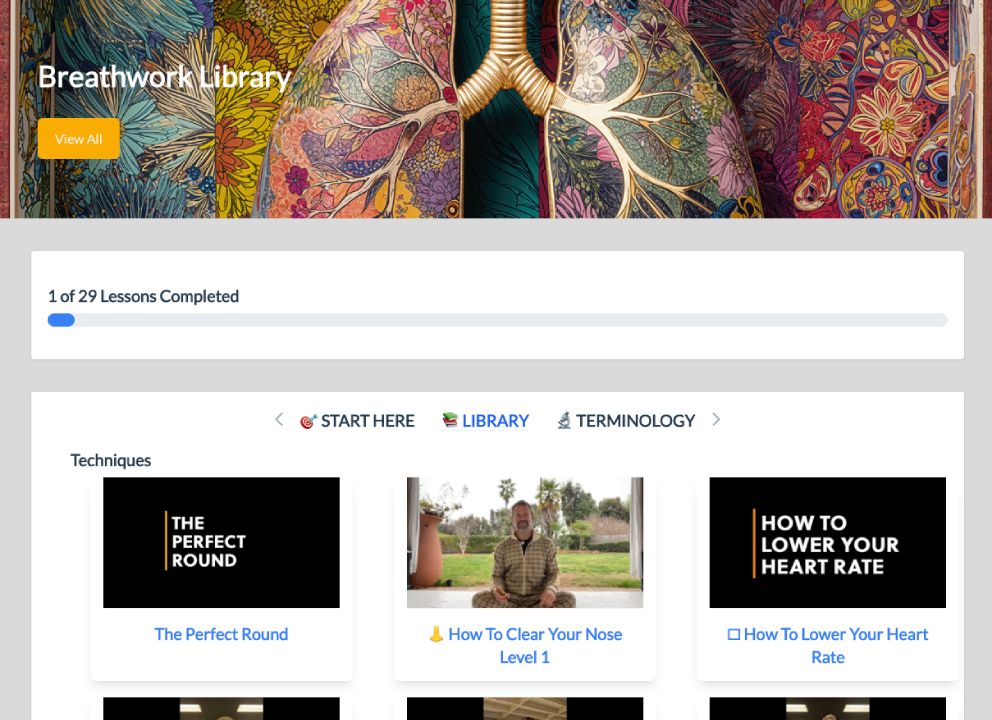992x720 pixels.
Task: Click the seated man video thumbnail
Action: coord(525,542)
